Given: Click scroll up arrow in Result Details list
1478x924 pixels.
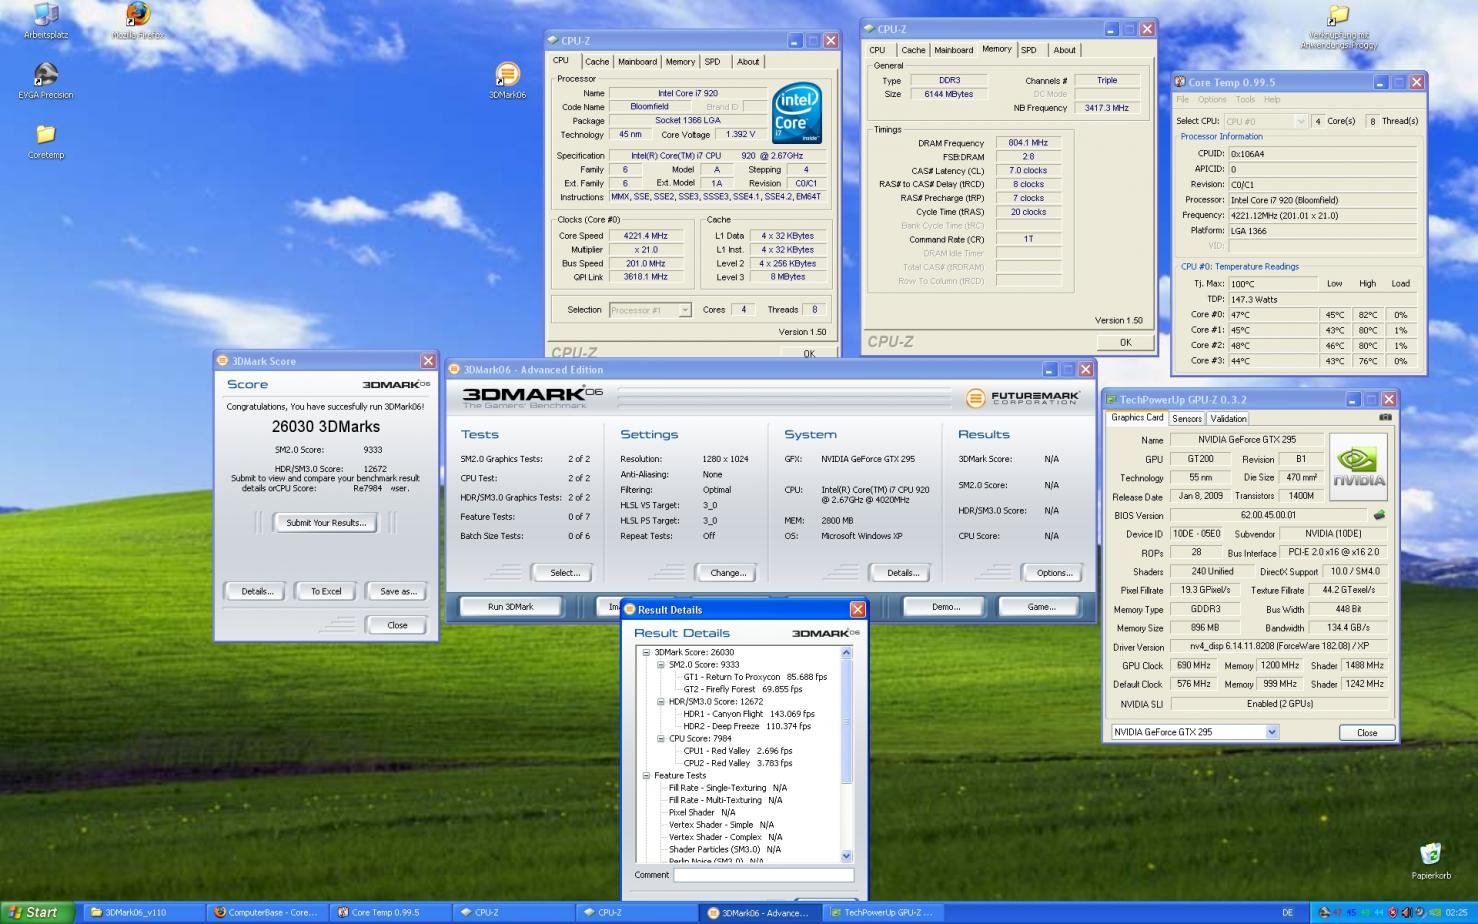Looking at the screenshot, I should pyautogui.click(x=847, y=652).
